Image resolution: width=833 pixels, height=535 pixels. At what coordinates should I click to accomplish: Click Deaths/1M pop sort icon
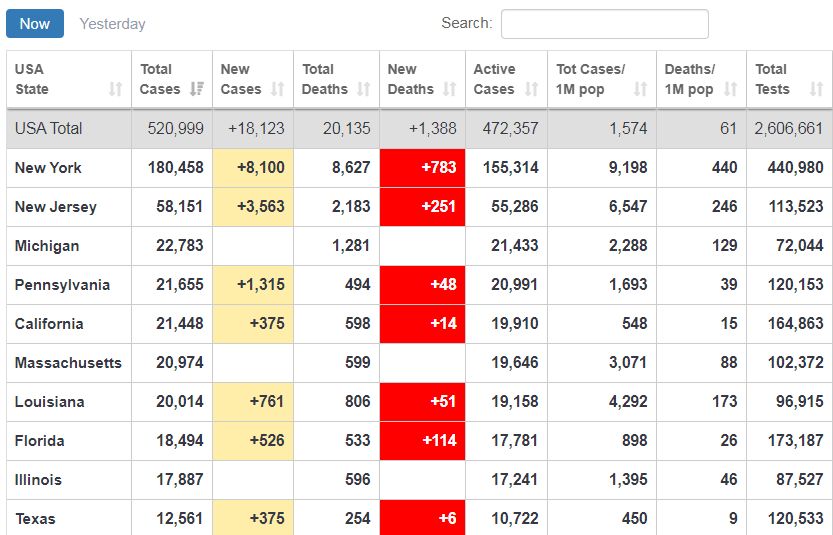730,90
